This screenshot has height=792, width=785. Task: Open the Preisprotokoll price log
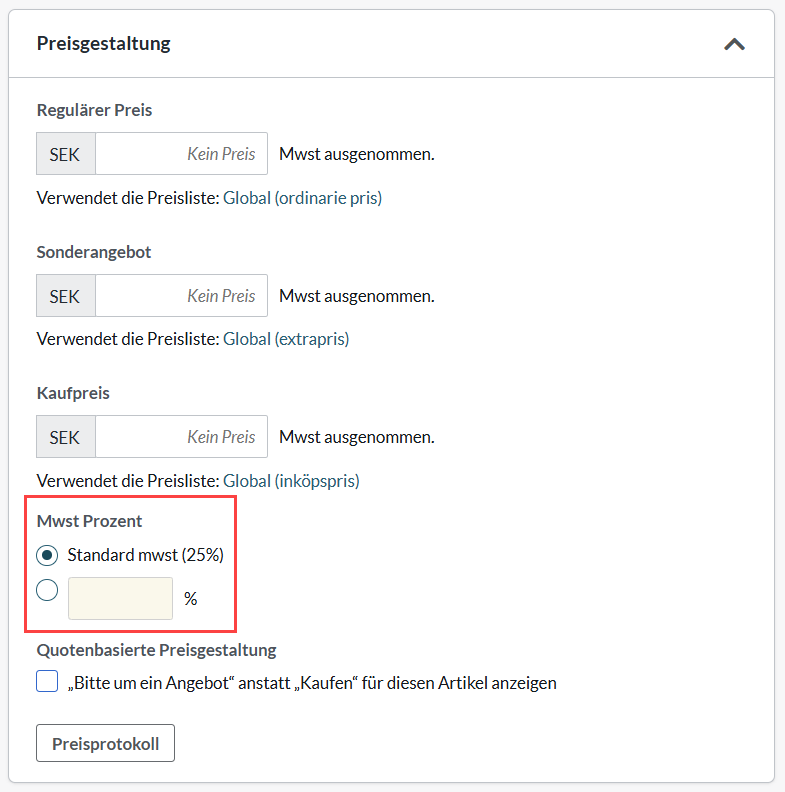pos(105,744)
